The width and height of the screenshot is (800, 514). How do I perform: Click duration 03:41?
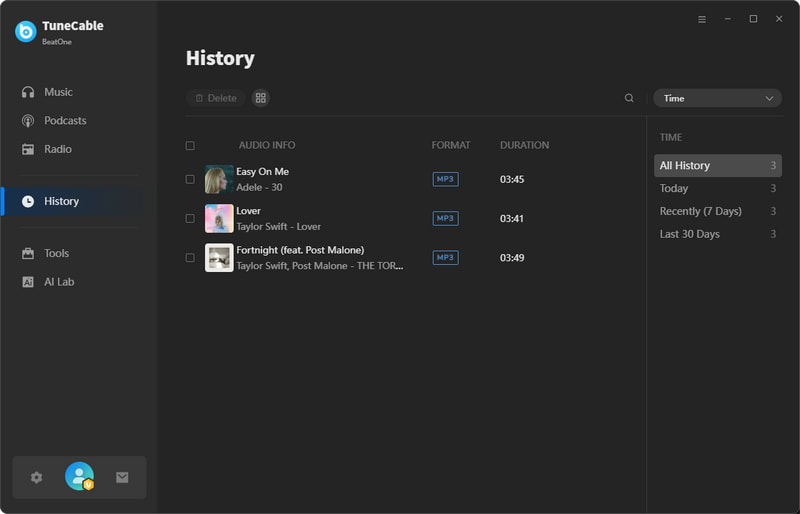point(512,218)
